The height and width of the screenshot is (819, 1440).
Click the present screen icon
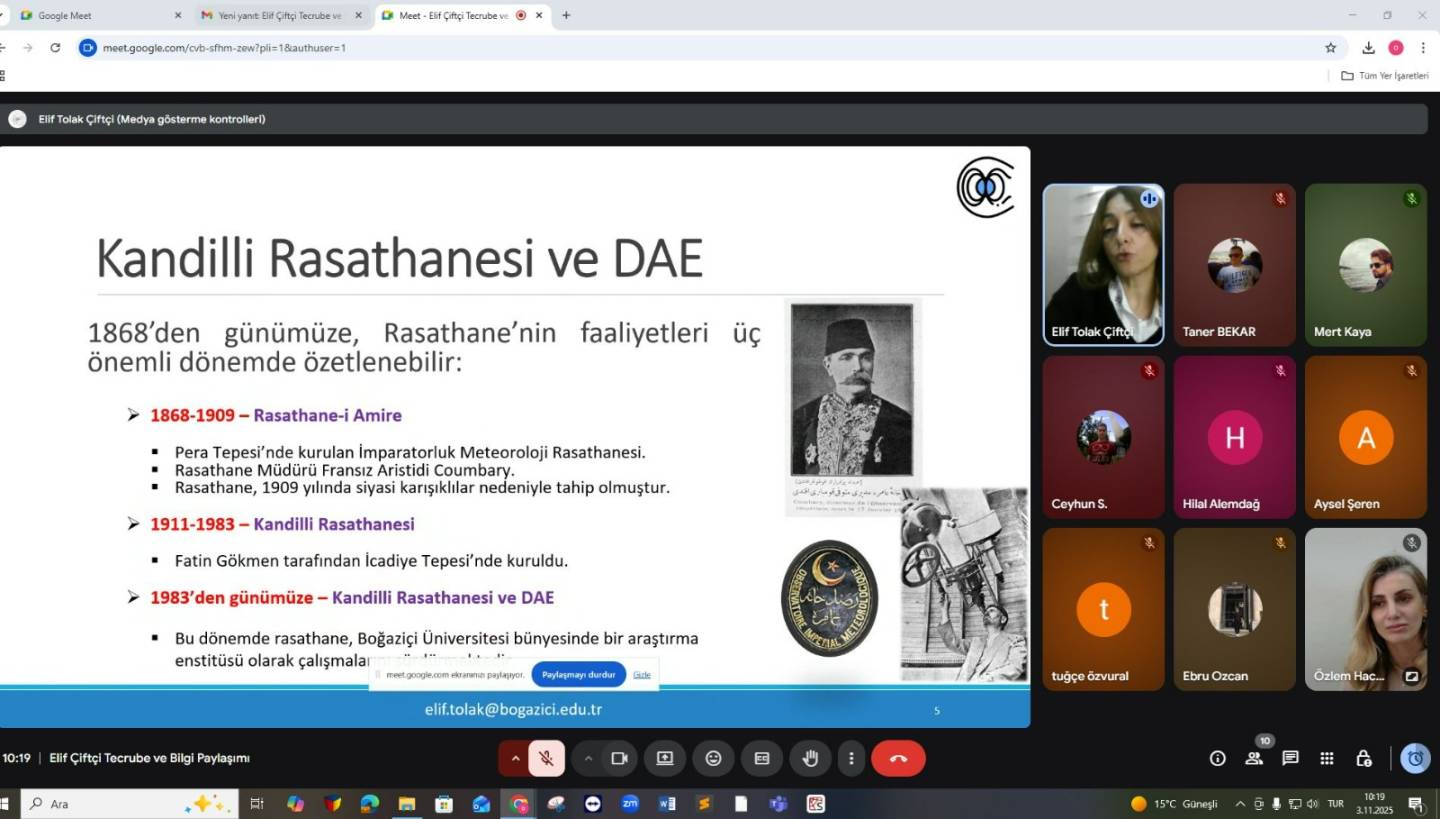pos(665,758)
